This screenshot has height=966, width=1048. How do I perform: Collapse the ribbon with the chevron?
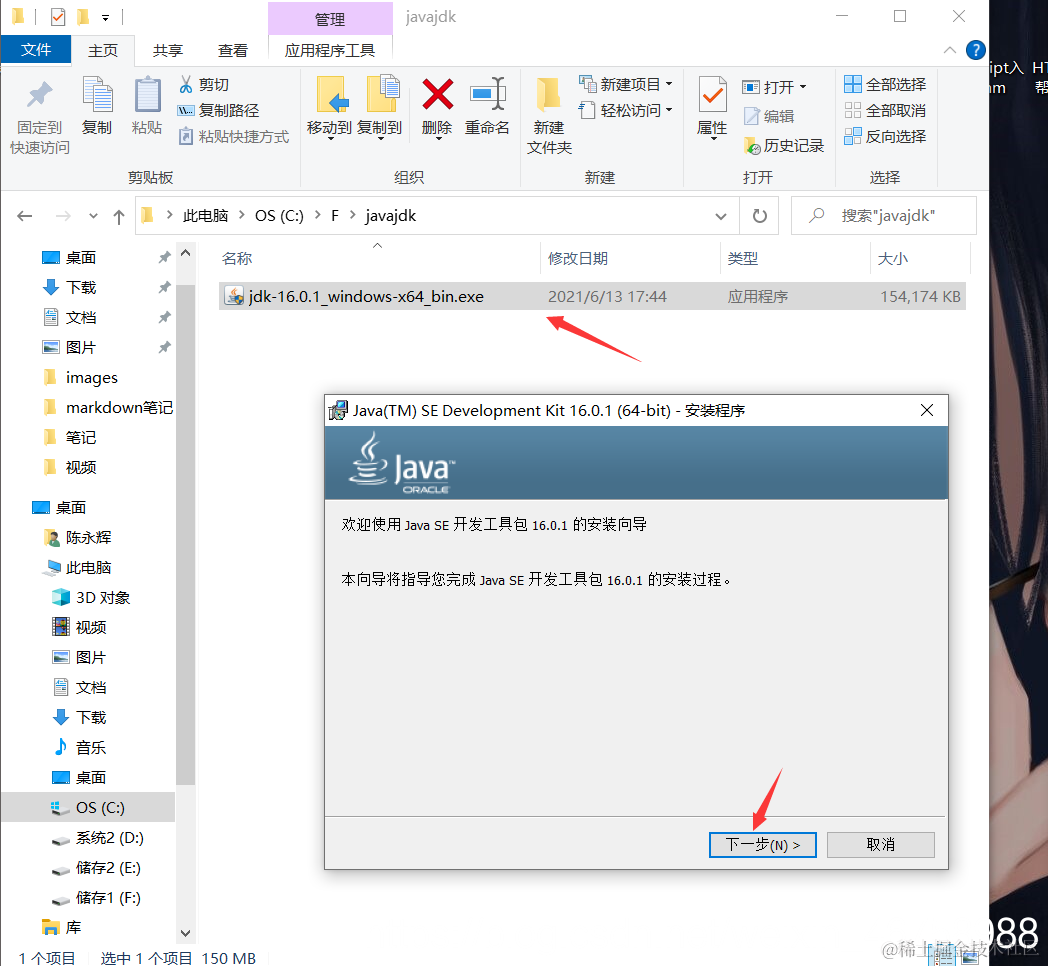(949, 50)
